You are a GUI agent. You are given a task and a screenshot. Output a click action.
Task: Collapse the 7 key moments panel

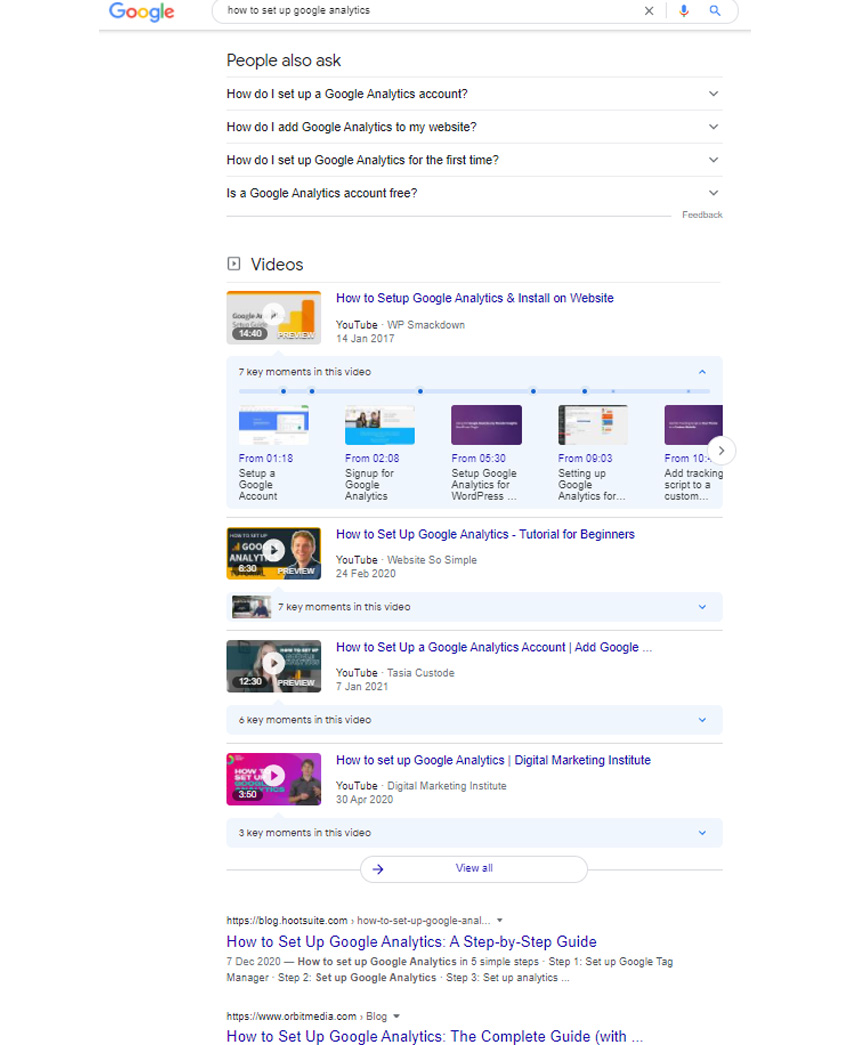701,370
